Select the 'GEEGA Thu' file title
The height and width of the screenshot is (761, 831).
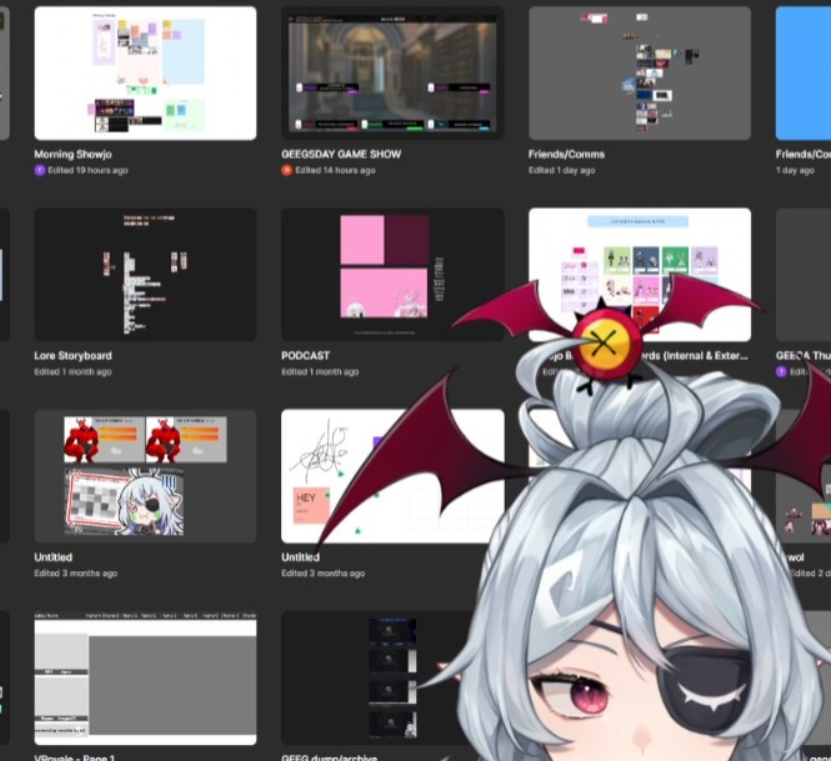(803, 356)
